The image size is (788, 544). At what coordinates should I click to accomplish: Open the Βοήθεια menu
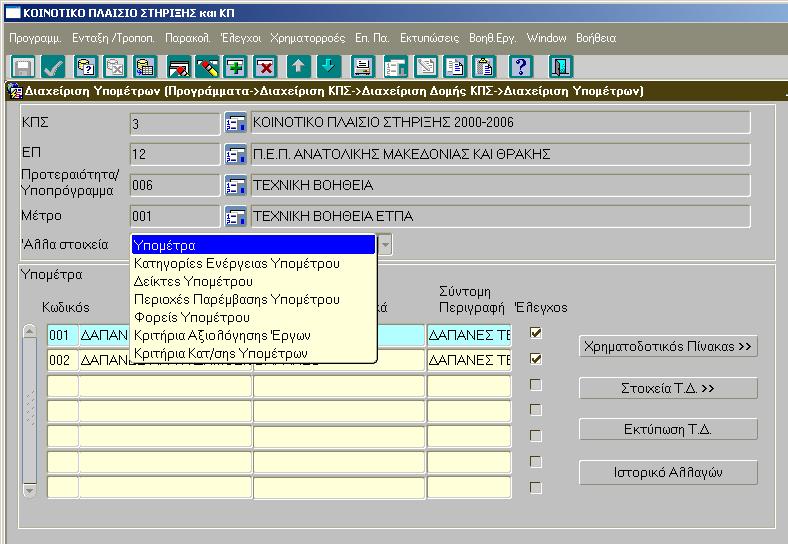[x=596, y=38]
